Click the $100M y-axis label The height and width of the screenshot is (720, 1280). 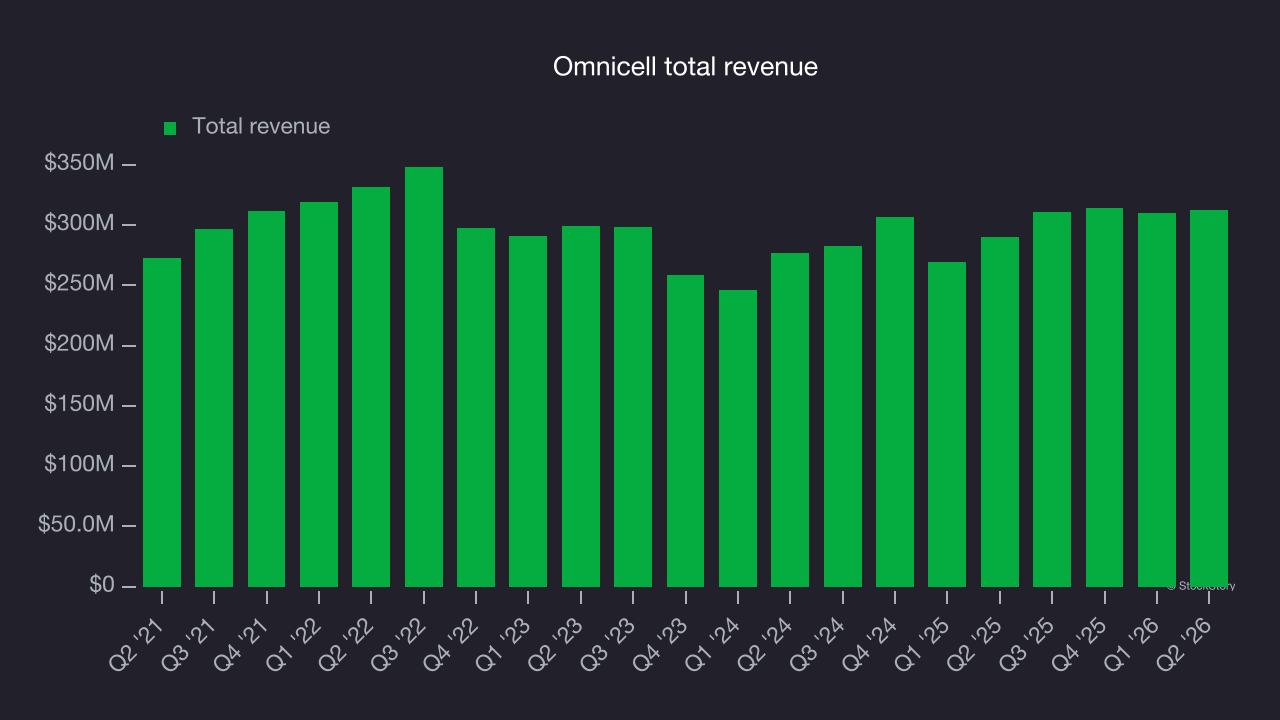(x=79, y=465)
